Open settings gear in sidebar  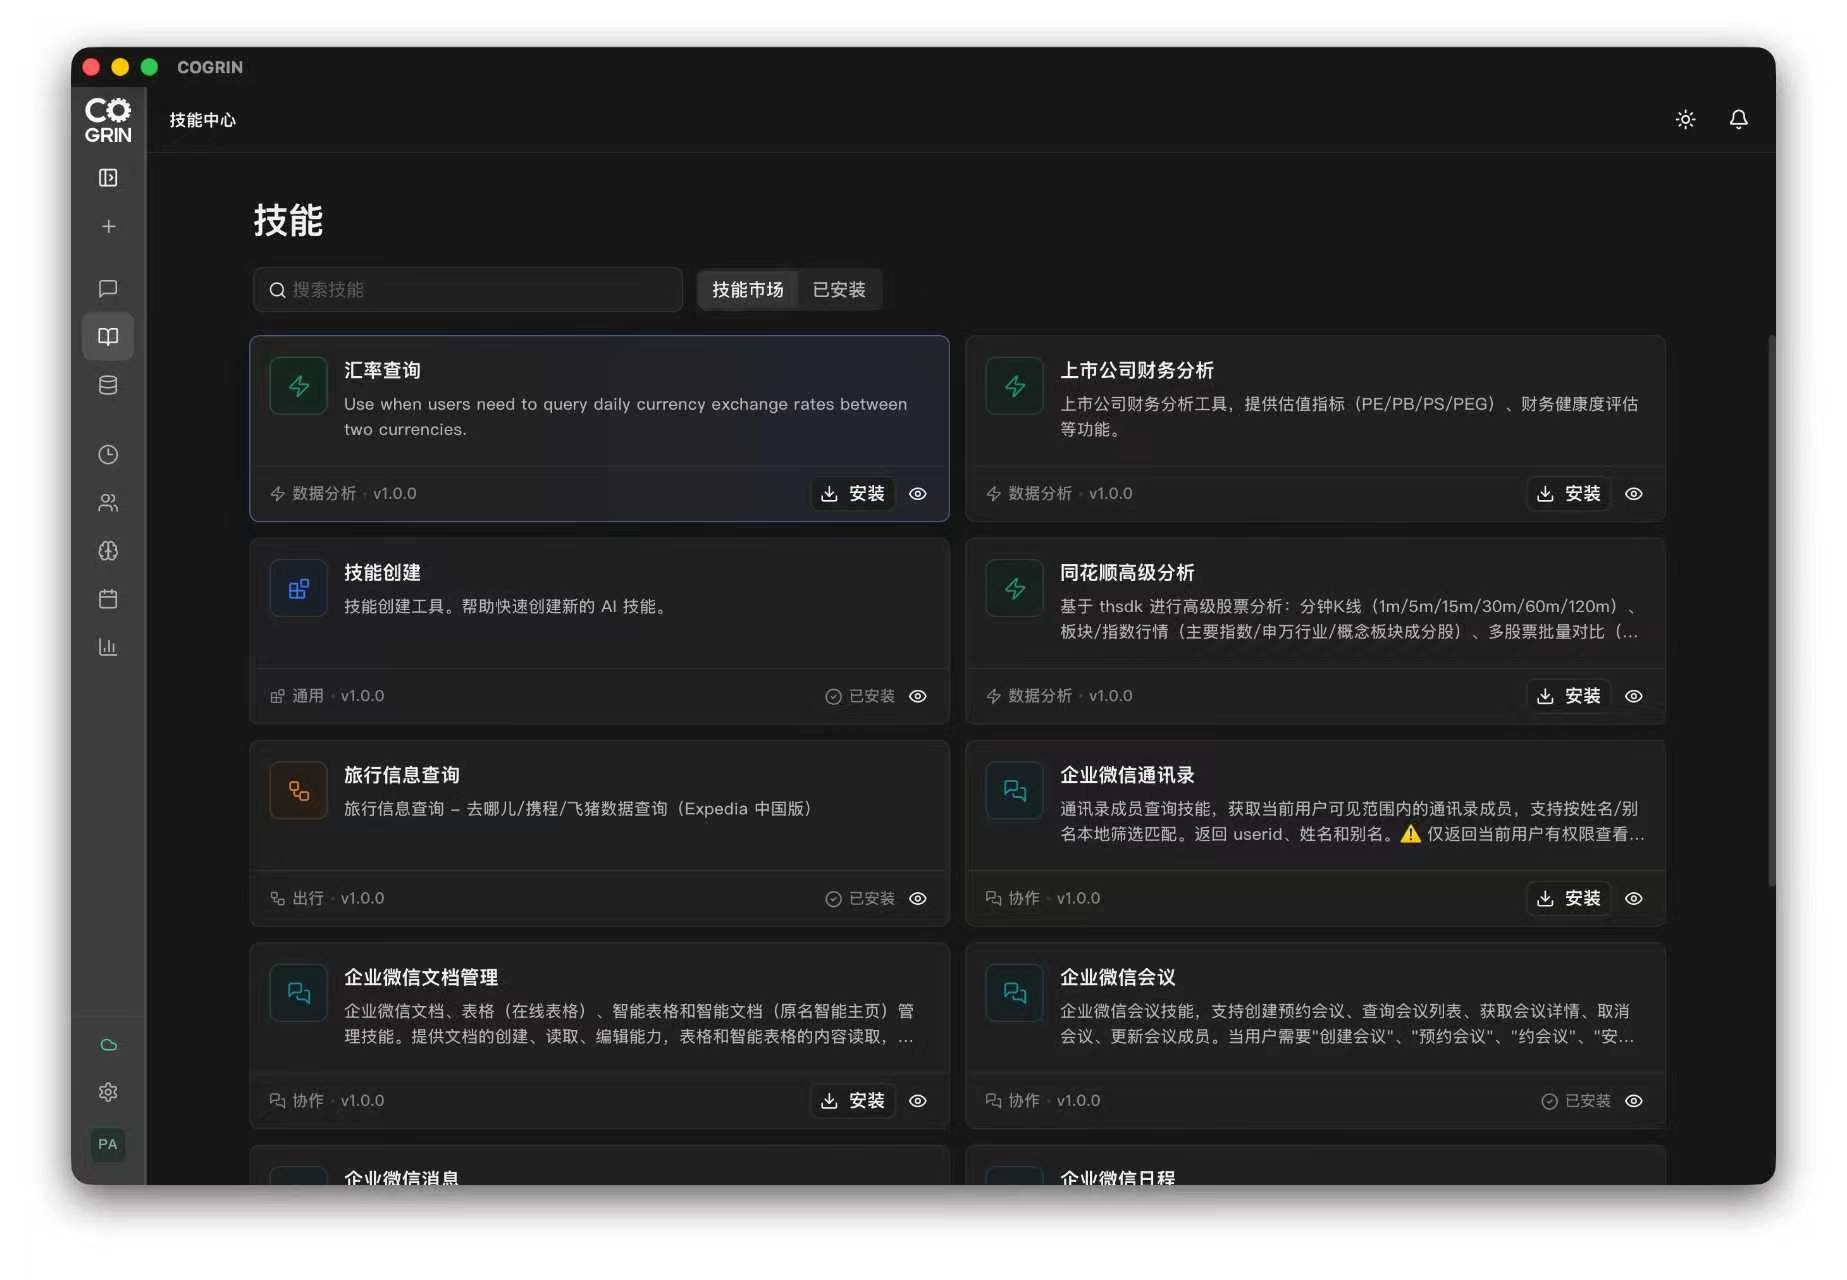point(108,1092)
